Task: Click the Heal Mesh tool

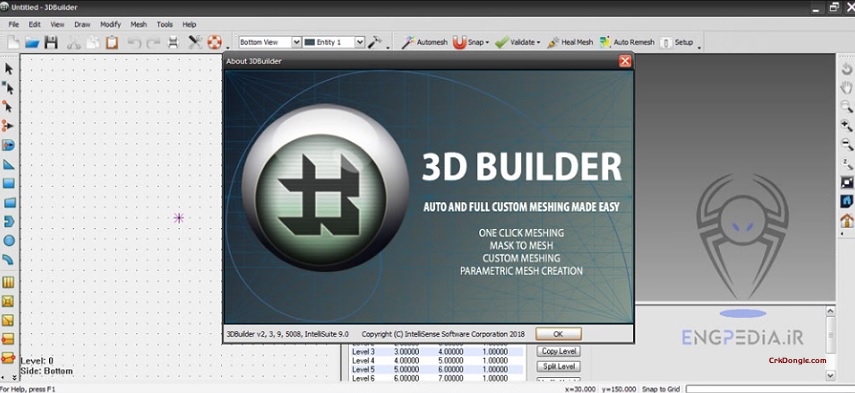Action: (x=570, y=42)
